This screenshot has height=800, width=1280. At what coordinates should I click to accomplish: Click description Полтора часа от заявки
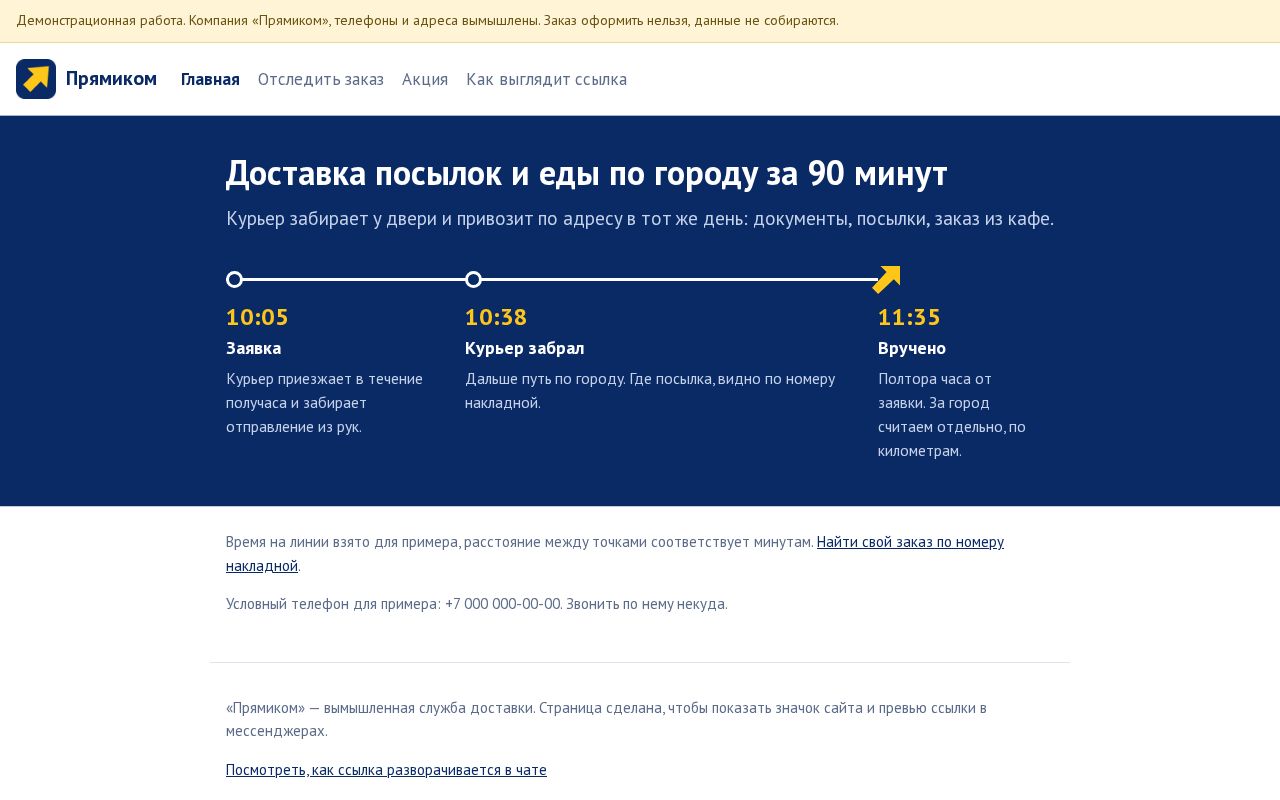(x=952, y=415)
